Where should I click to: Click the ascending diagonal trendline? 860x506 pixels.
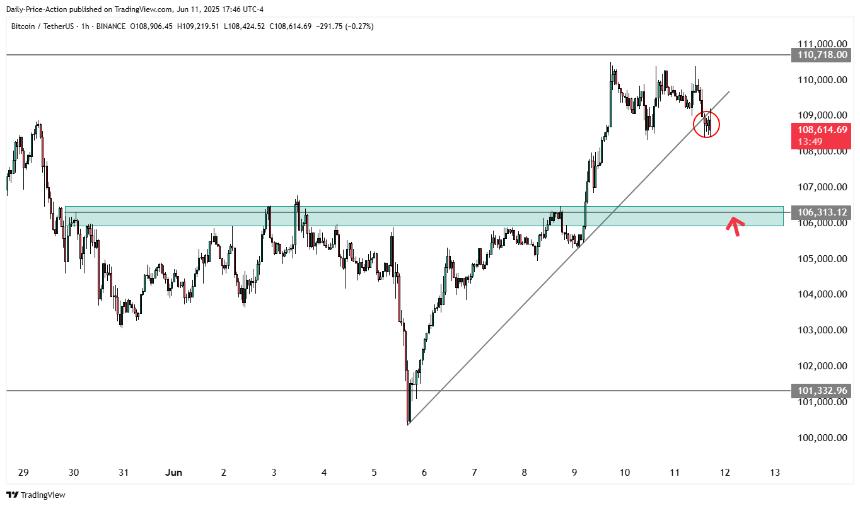pyautogui.click(x=569, y=257)
